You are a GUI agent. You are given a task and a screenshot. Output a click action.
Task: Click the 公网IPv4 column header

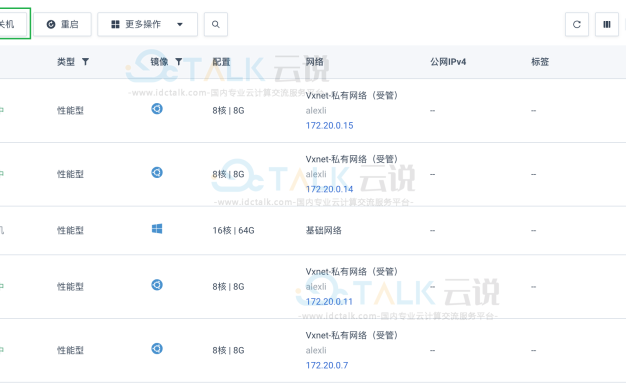click(x=448, y=62)
